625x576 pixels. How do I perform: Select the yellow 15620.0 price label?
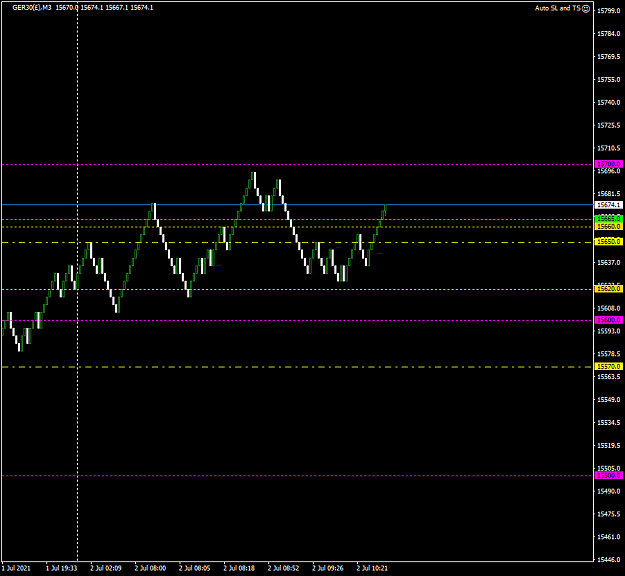(x=609, y=289)
